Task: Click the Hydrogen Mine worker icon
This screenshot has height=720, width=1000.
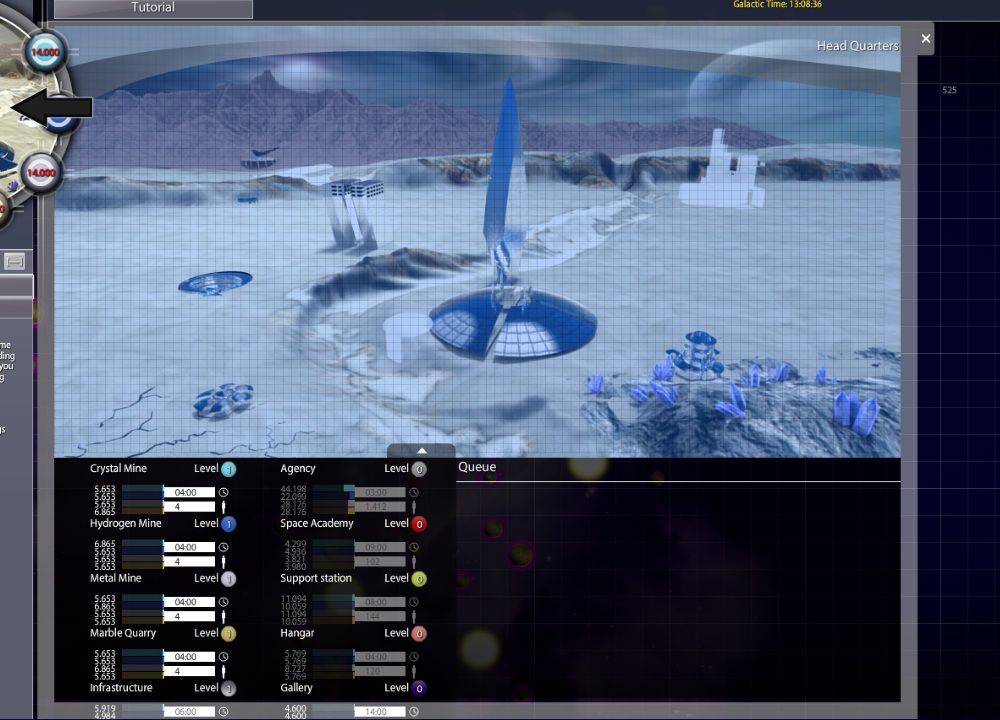Action: [223, 562]
